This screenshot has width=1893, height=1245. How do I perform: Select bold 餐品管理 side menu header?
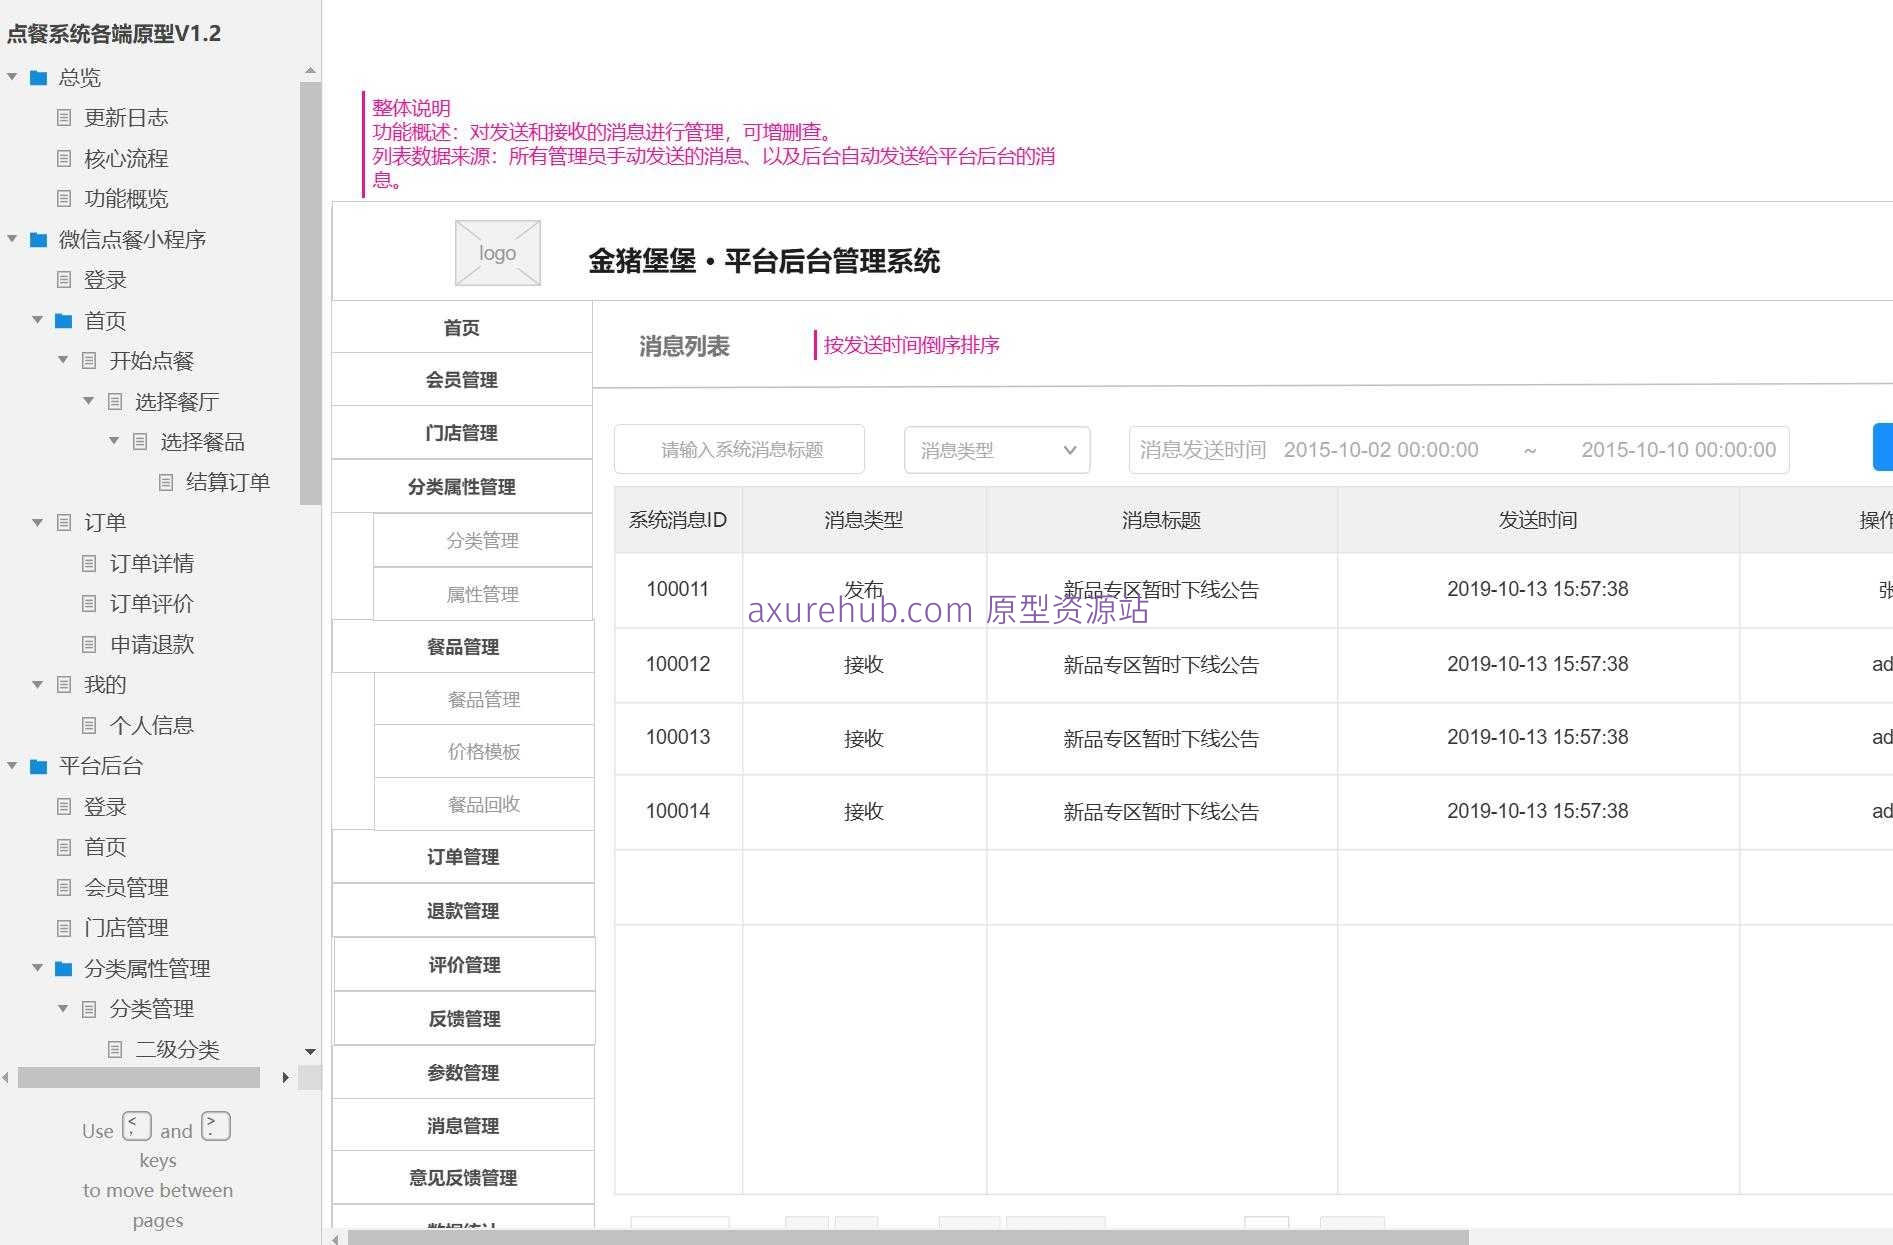coord(463,646)
